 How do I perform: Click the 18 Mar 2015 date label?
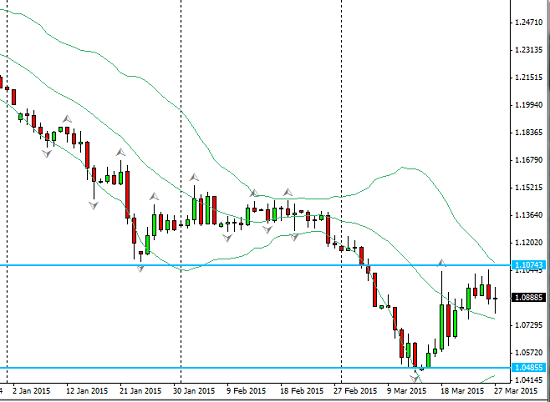pos(462,391)
